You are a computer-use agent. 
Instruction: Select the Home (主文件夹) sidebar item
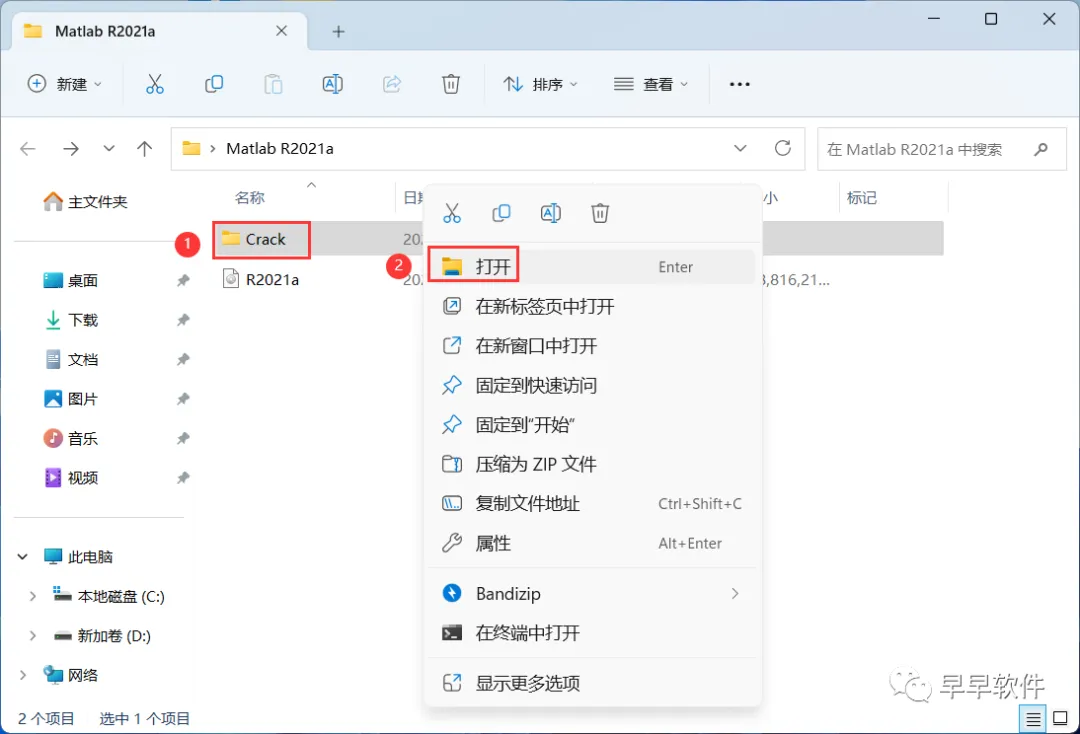85,202
